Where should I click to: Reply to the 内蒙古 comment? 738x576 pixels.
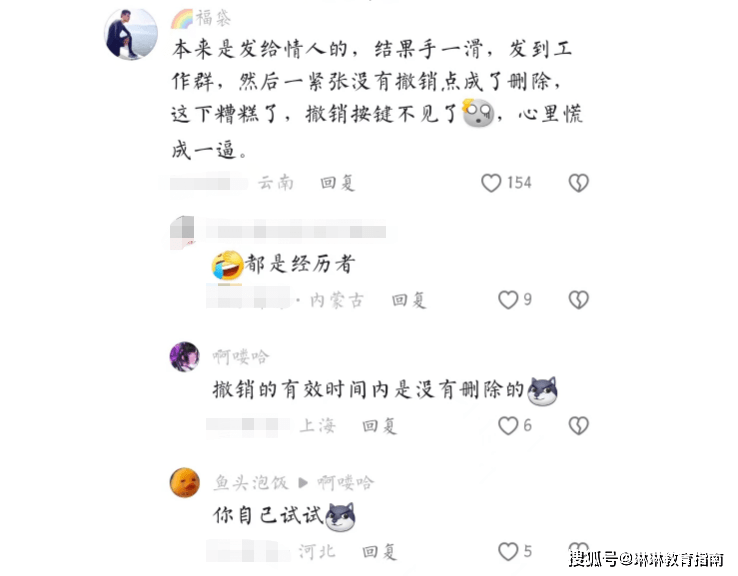point(409,300)
